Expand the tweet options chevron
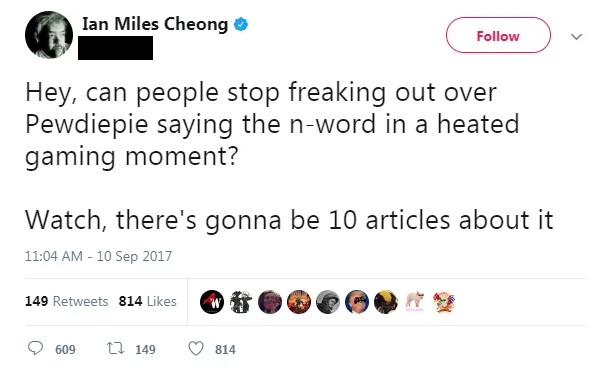This screenshot has width=594, height=377. click(x=576, y=37)
